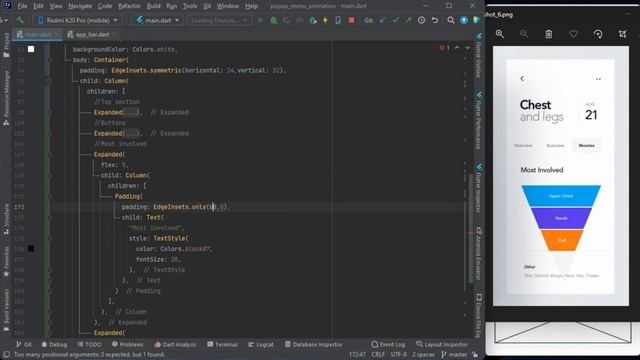Open the Event Log
Viewport: 640px width, 360px height.
click(x=388, y=344)
